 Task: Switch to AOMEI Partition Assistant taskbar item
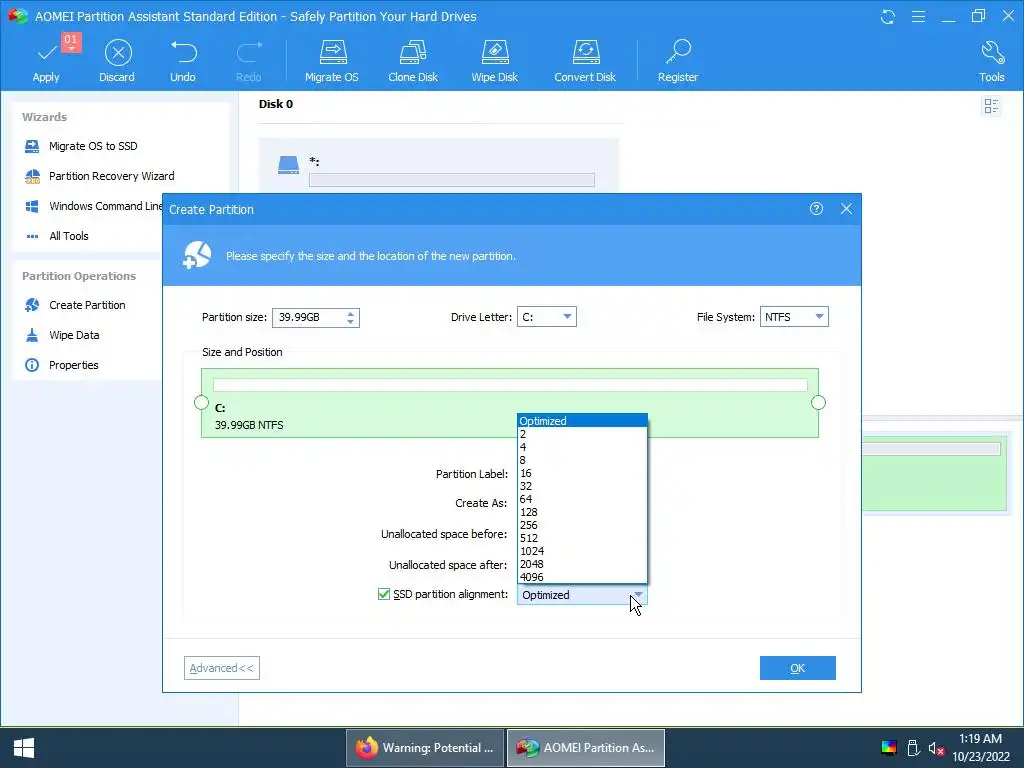coord(586,748)
